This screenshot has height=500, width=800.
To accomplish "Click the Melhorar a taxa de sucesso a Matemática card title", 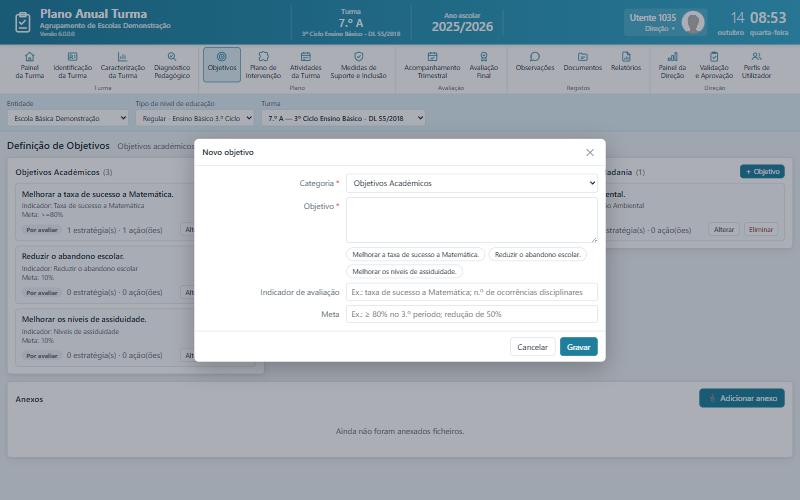I will (97, 194).
